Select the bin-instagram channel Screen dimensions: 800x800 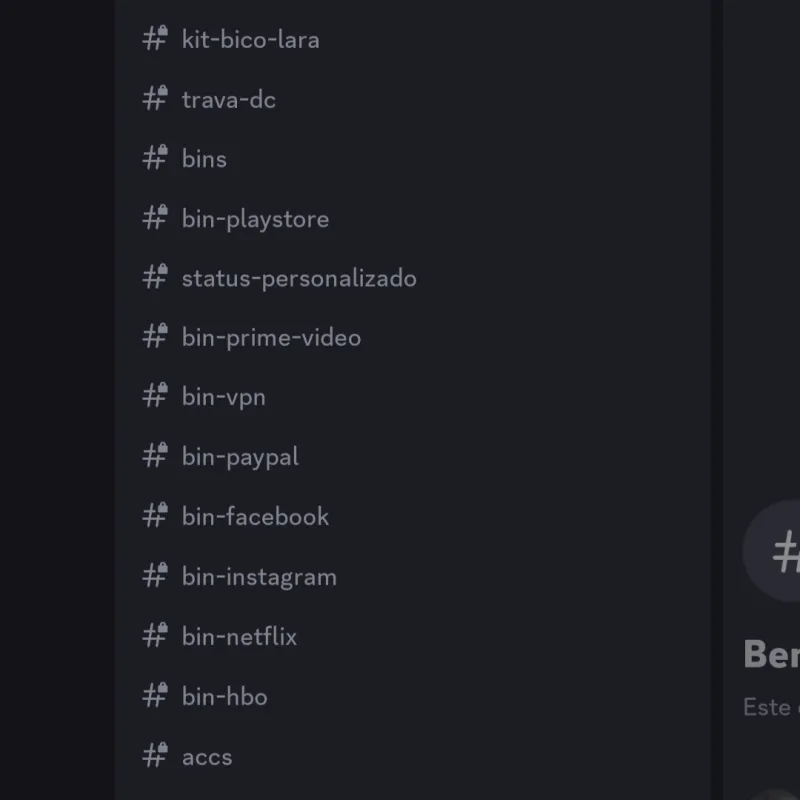click(258, 576)
